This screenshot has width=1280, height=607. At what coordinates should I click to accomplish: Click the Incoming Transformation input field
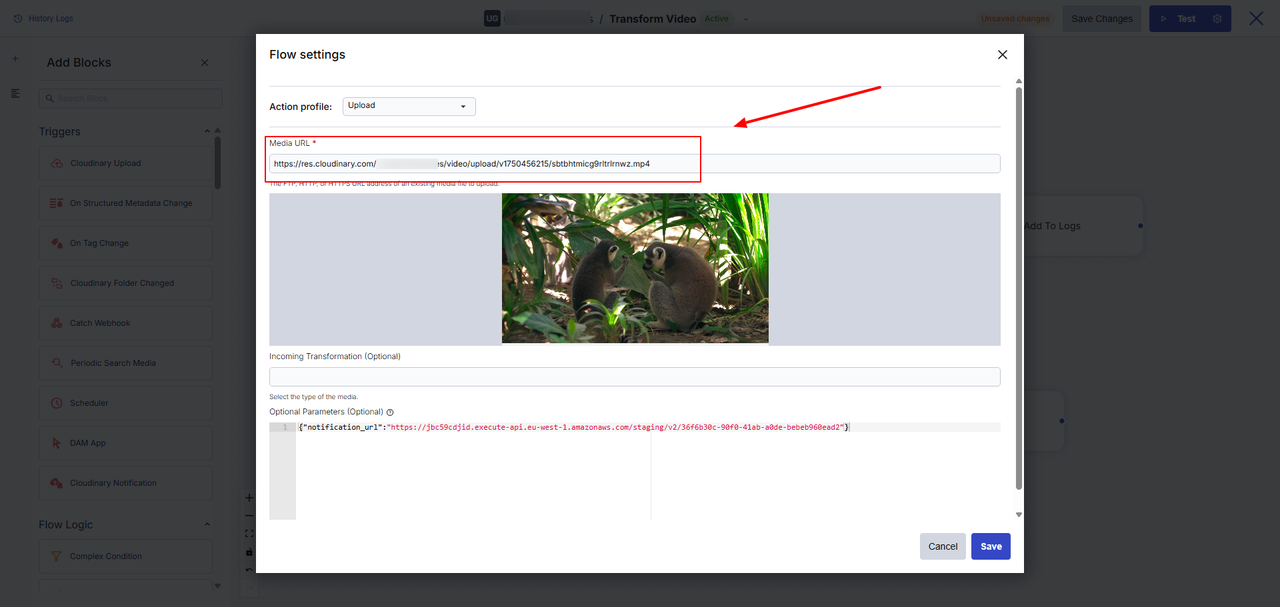tap(634, 377)
